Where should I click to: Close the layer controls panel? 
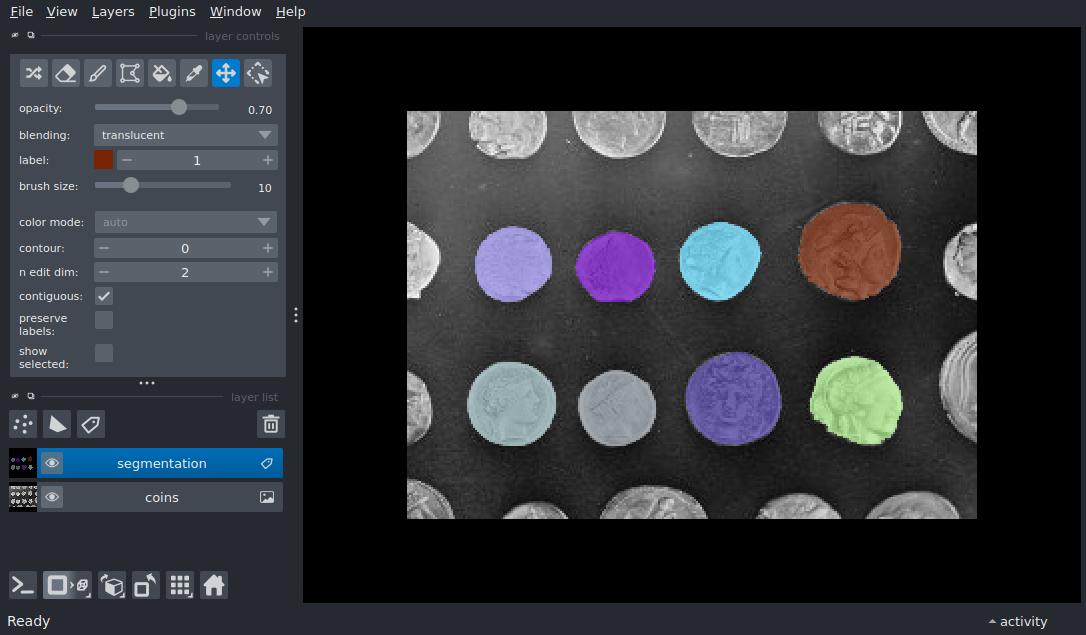[15, 35]
